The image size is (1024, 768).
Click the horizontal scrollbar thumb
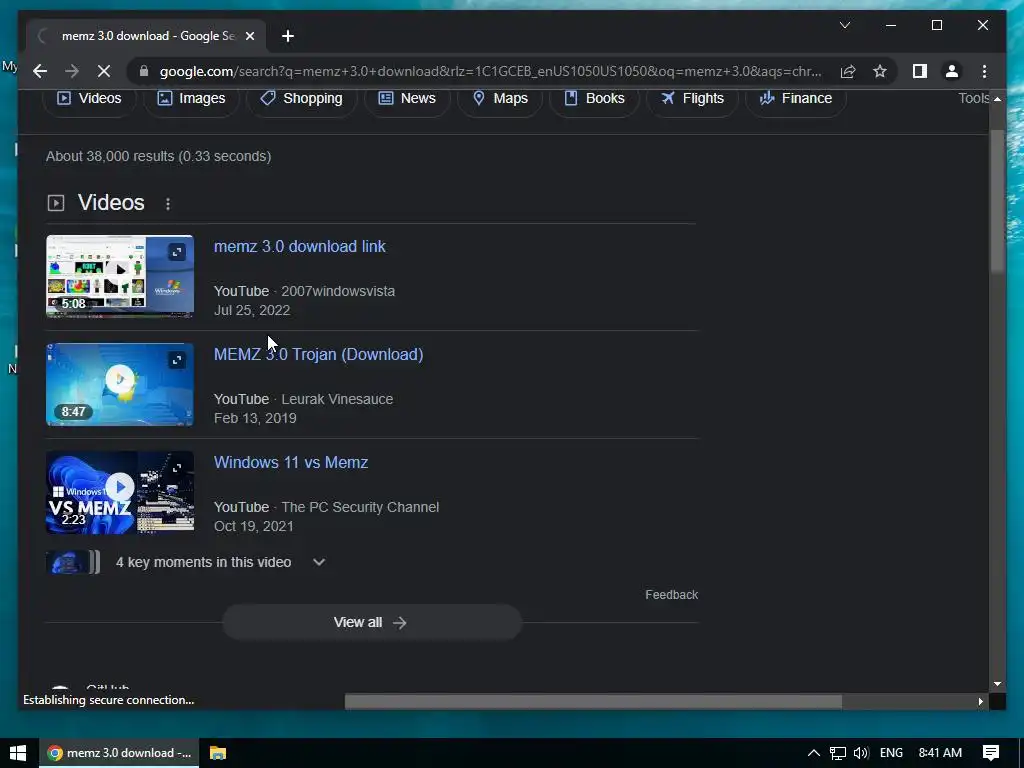(593, 701)
